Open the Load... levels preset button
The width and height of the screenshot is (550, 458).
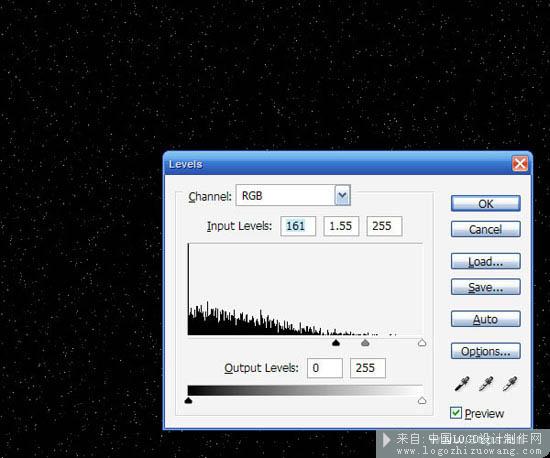click(x=485, y=262)
